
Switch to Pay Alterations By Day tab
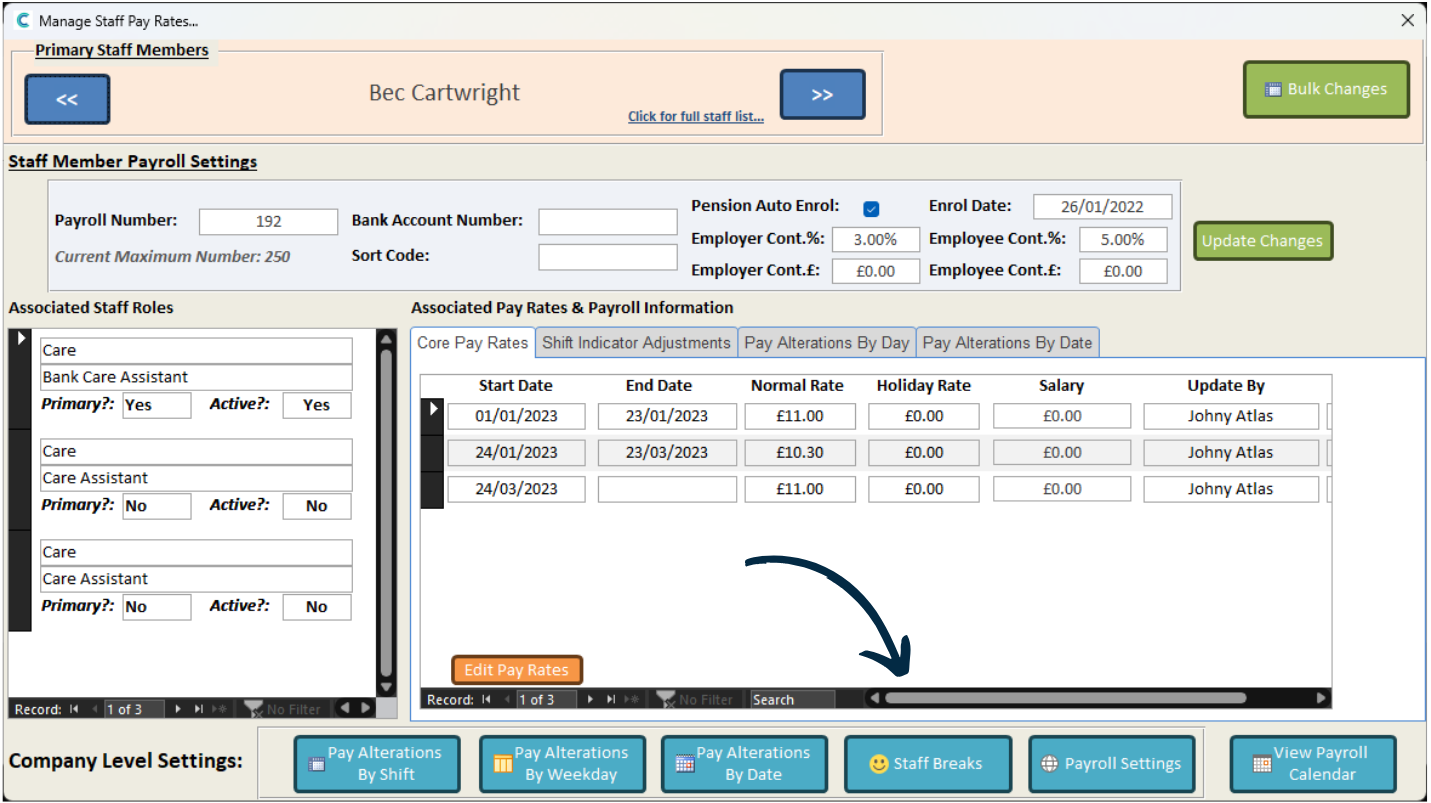pos(826,343)
